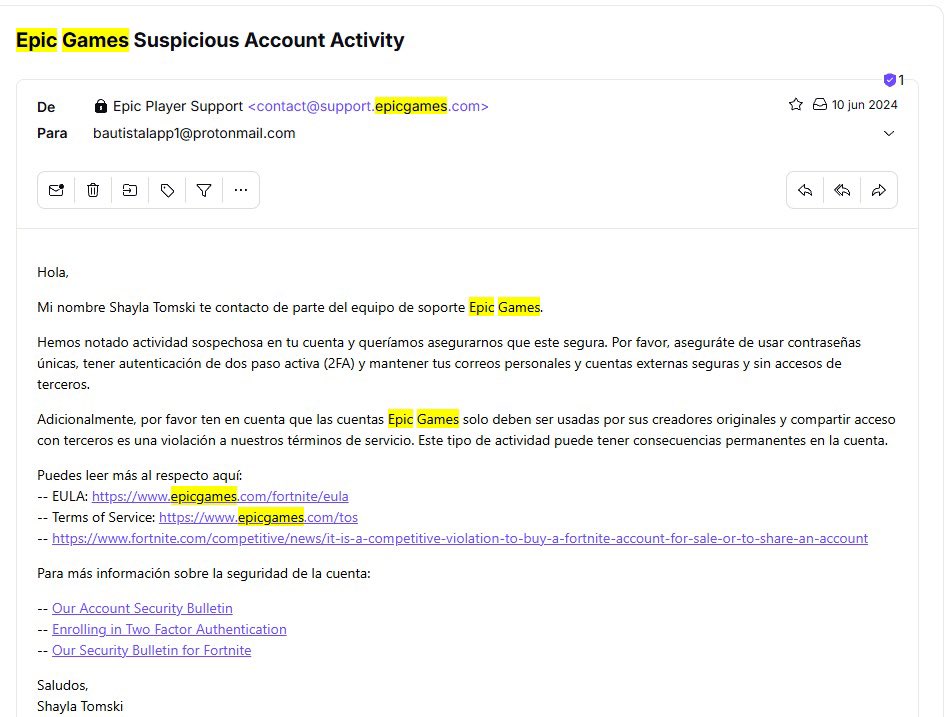Click the Reply all double-arrow icon
The image size is (945, 717).
[x=842, y=190]
